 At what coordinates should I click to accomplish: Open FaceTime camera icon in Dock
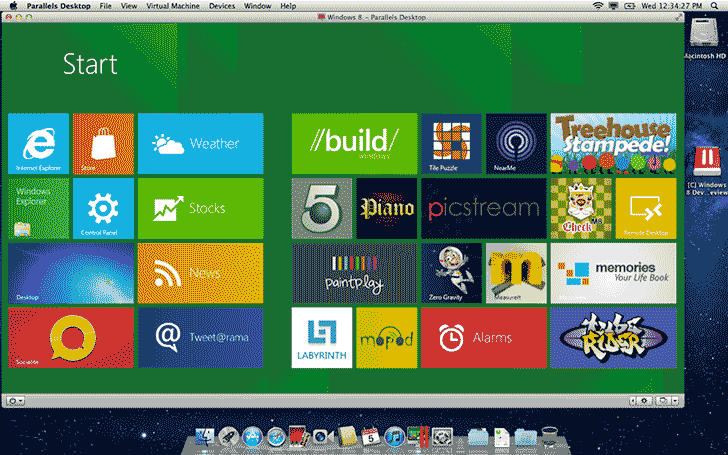coord(322,437)
